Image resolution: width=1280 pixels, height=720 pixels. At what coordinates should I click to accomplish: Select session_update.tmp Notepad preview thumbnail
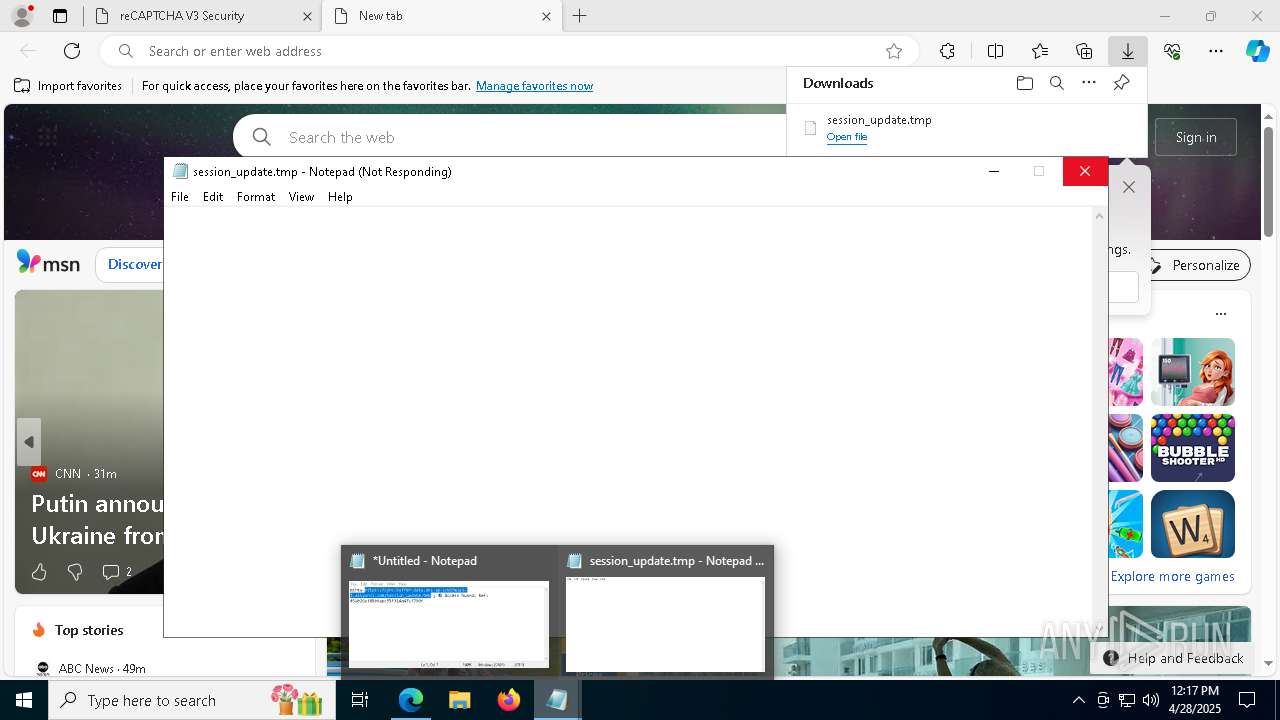[666, 612]
